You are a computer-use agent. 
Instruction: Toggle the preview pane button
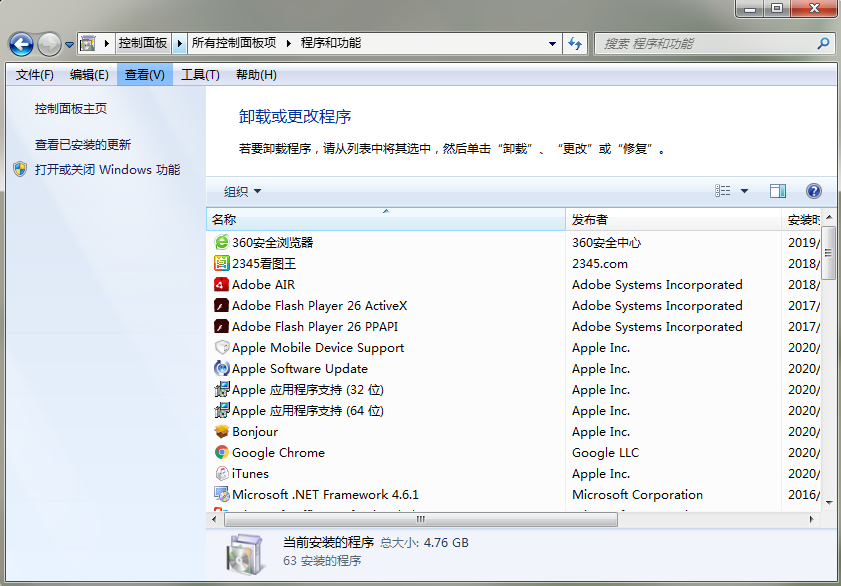click(778, 191)
